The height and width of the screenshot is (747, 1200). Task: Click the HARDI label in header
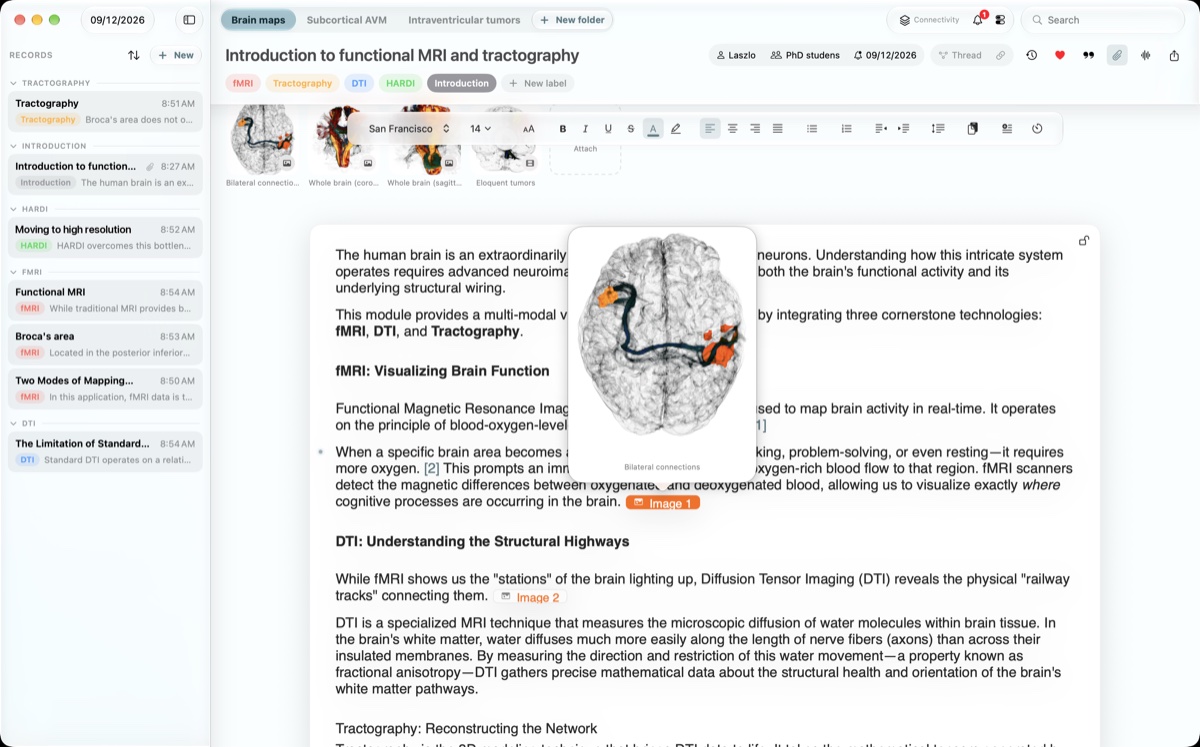click(x=400, y=83)
